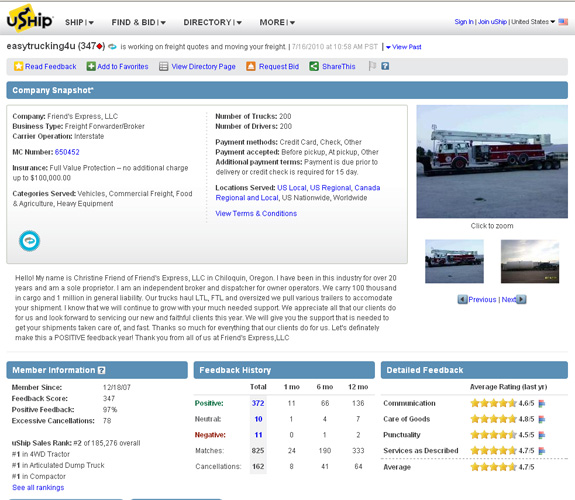
Task: Click the Read Feedback star icon
Action: (18, 66)
